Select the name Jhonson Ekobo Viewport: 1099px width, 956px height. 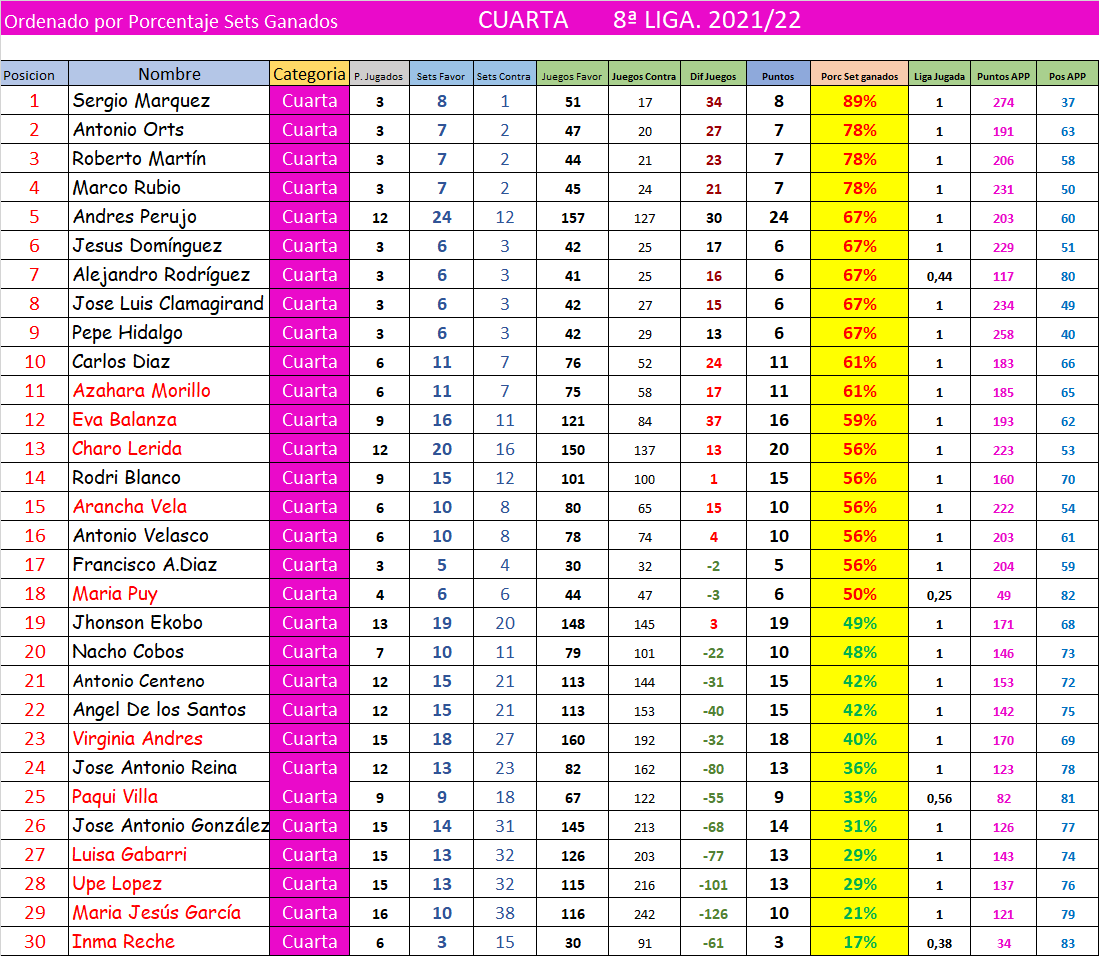pyautogui.click(x=137, y=622)
